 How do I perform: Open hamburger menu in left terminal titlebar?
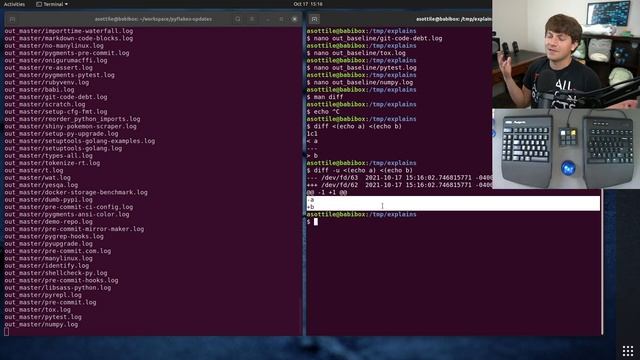(252, 19)
